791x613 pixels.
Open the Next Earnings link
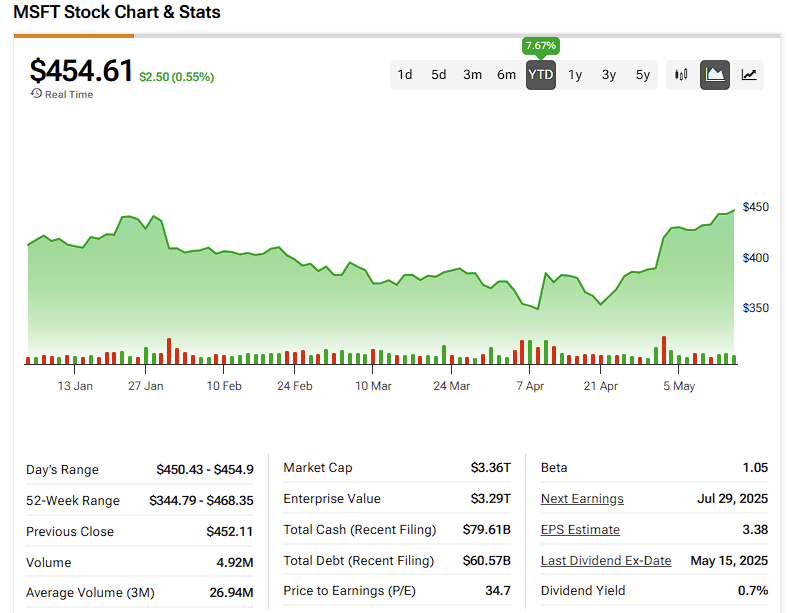click(582, 498)
